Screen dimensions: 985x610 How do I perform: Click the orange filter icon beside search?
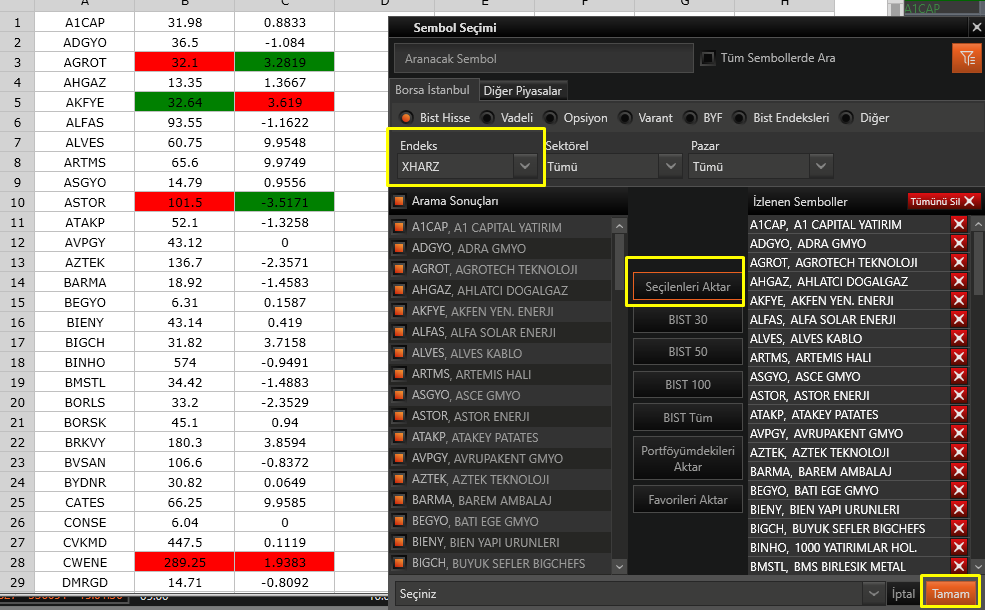[x=966, y=59]
